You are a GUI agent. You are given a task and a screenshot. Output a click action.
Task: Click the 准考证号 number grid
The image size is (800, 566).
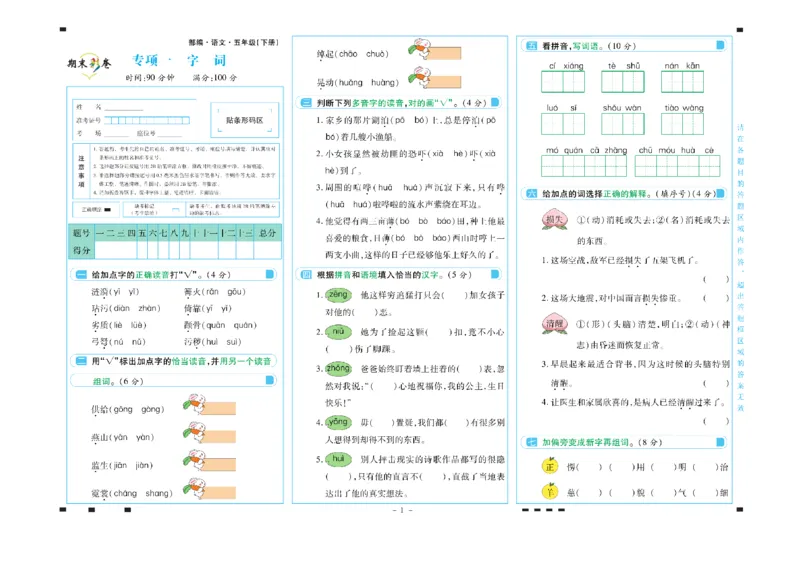click(x=147, y=120)
